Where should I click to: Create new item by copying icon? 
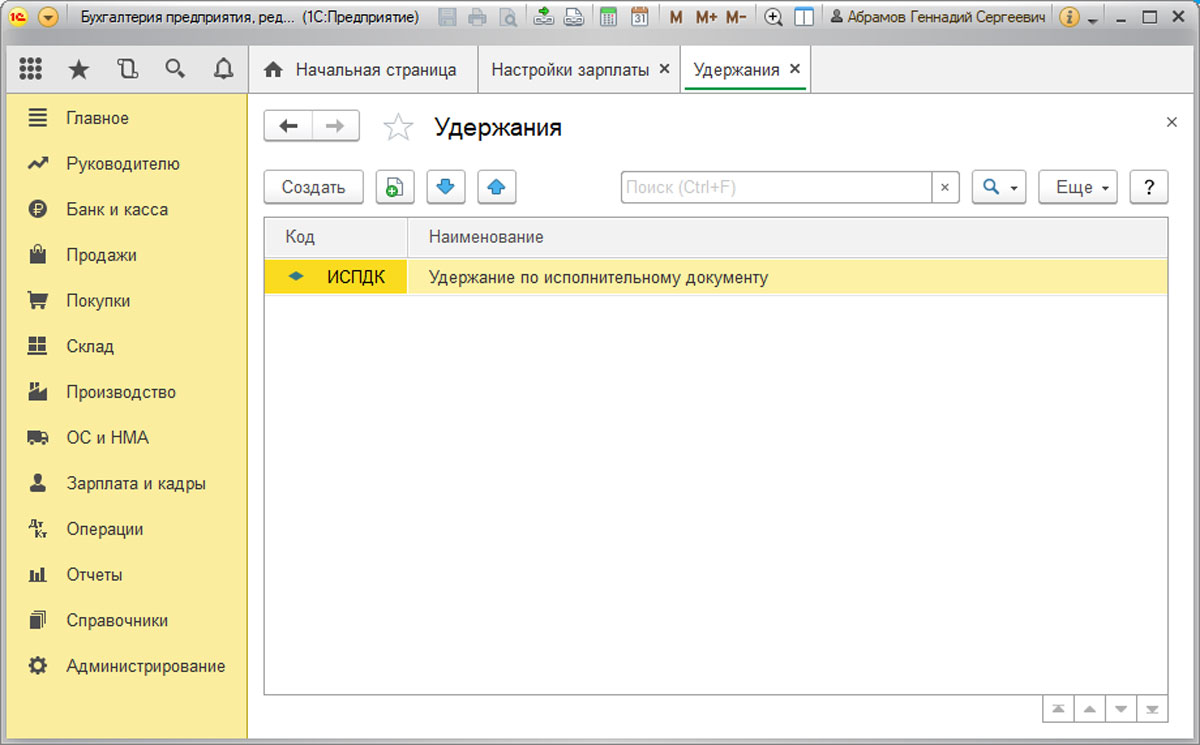(395, 187)
